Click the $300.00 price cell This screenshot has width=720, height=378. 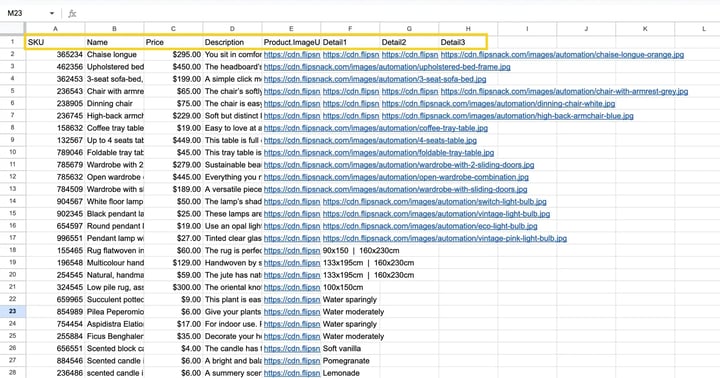173,287
